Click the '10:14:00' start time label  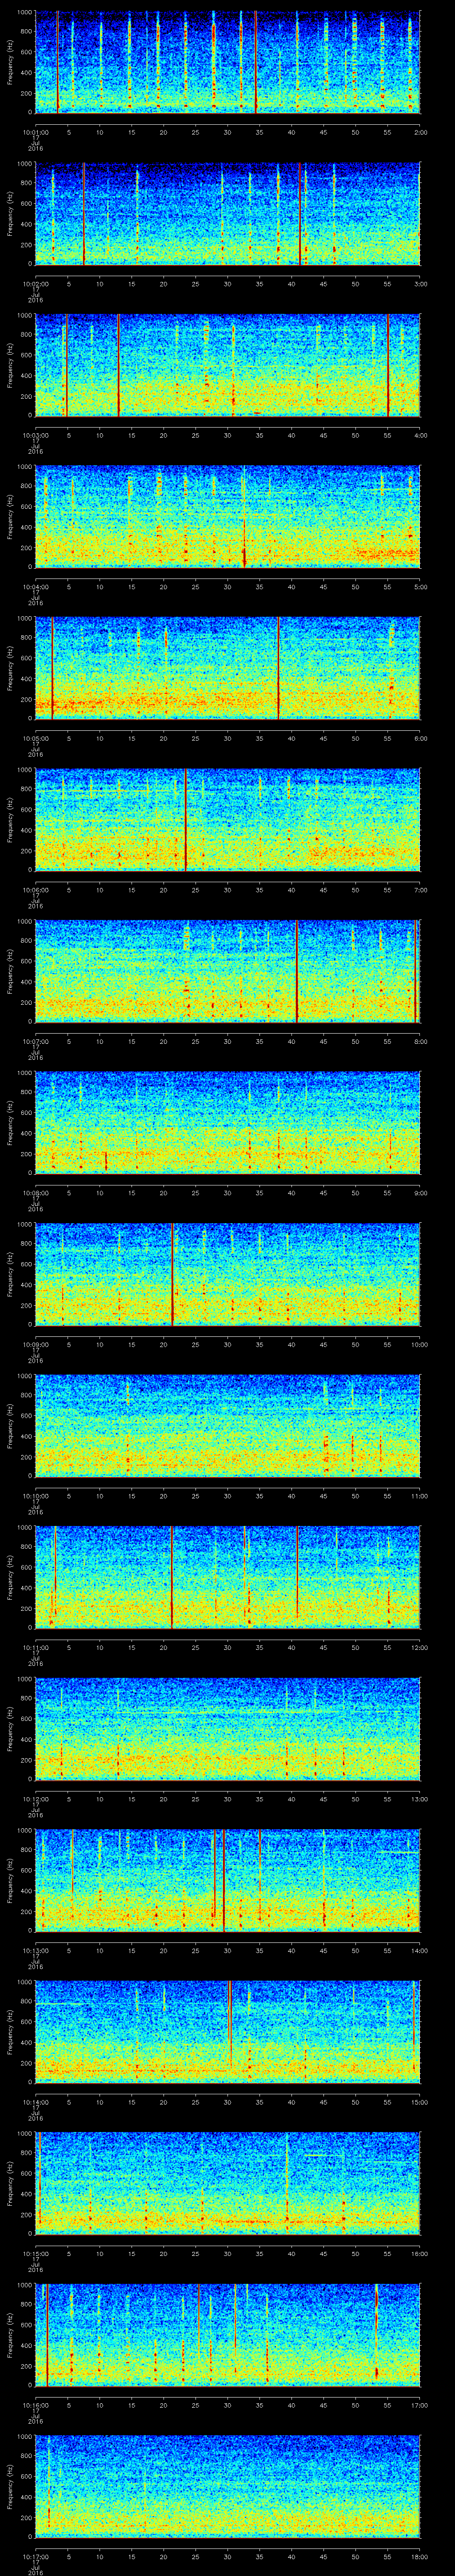point(35,2102)
